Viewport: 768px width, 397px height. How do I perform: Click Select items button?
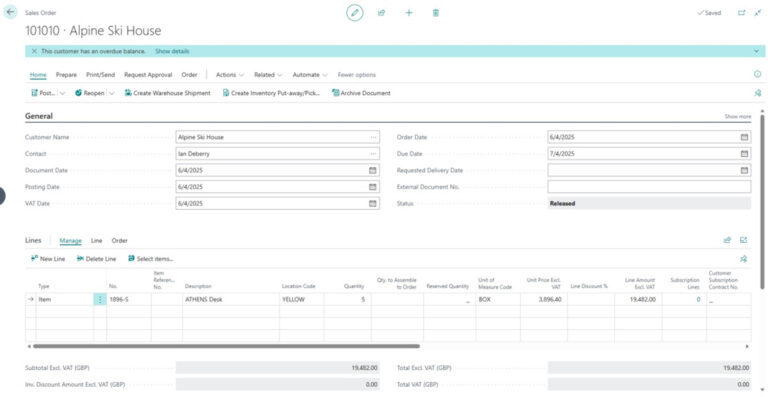pyautogui.click(x=151, y=259)
